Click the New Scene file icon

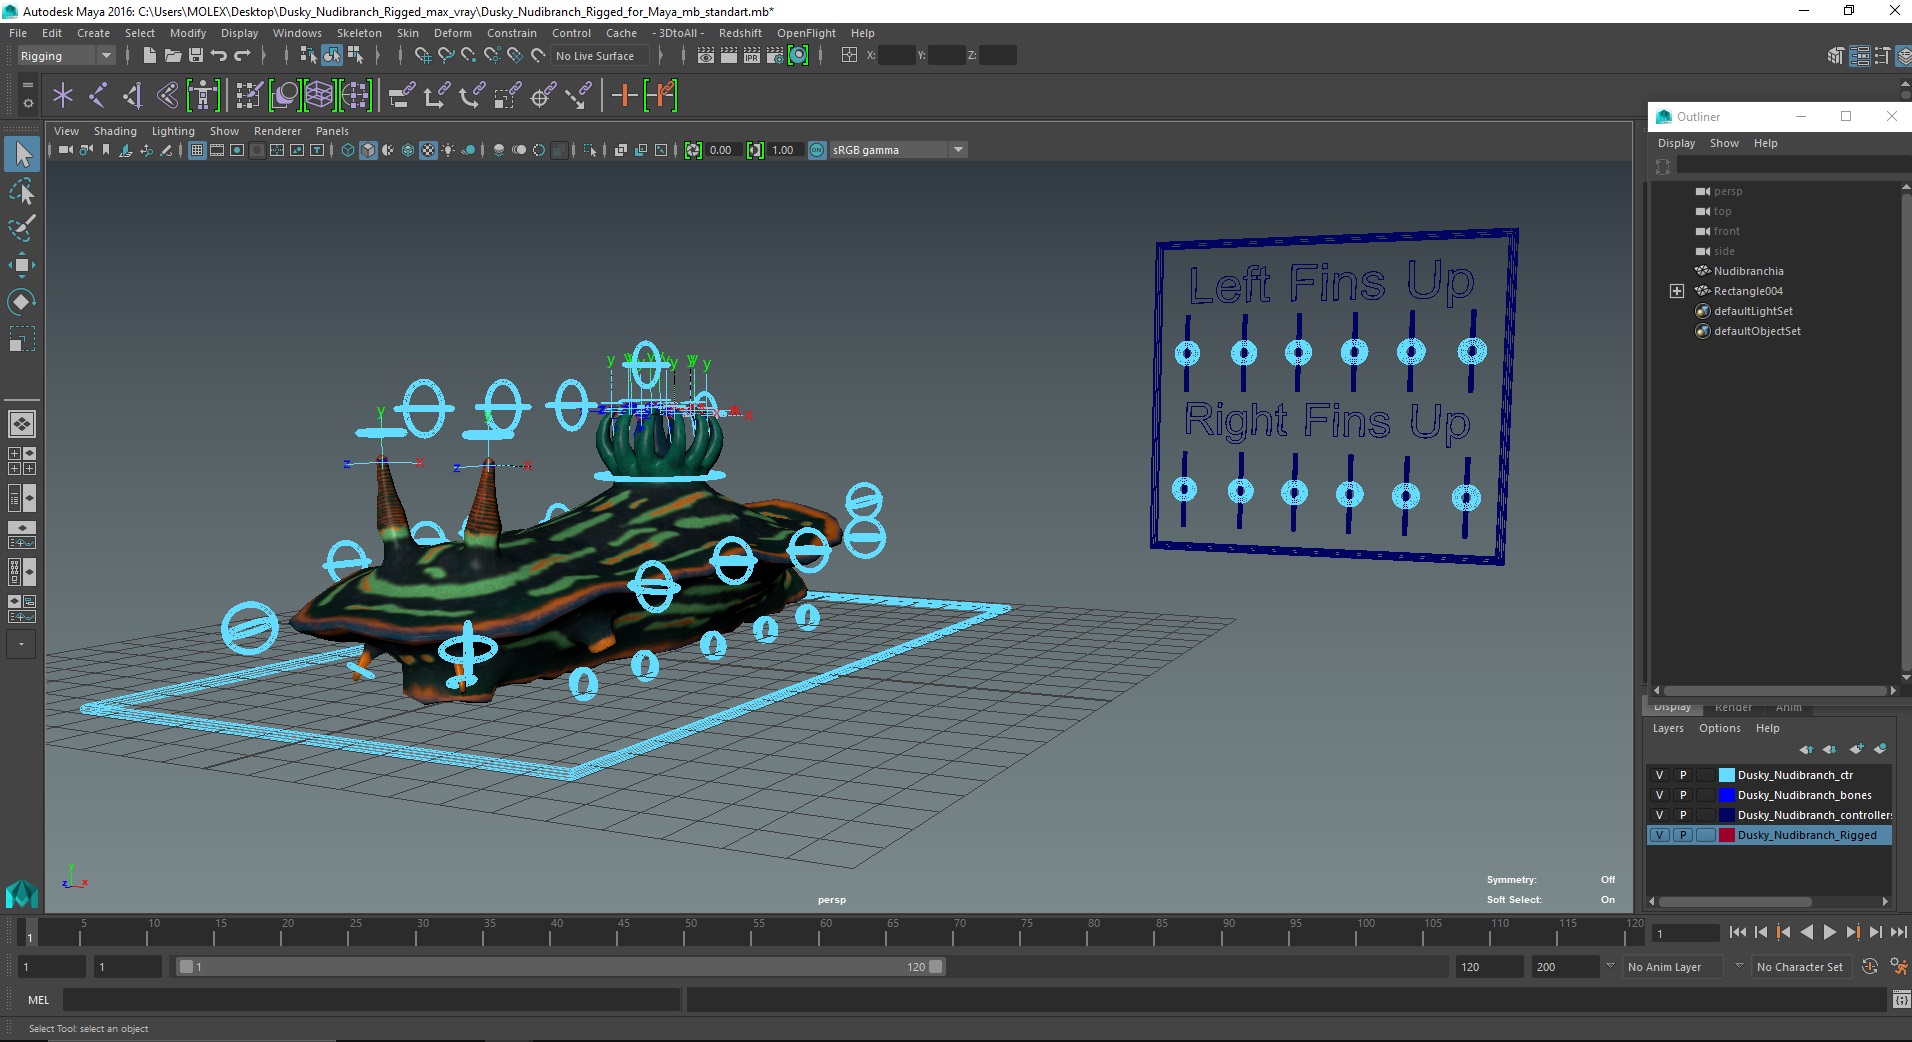pos(149,56)
